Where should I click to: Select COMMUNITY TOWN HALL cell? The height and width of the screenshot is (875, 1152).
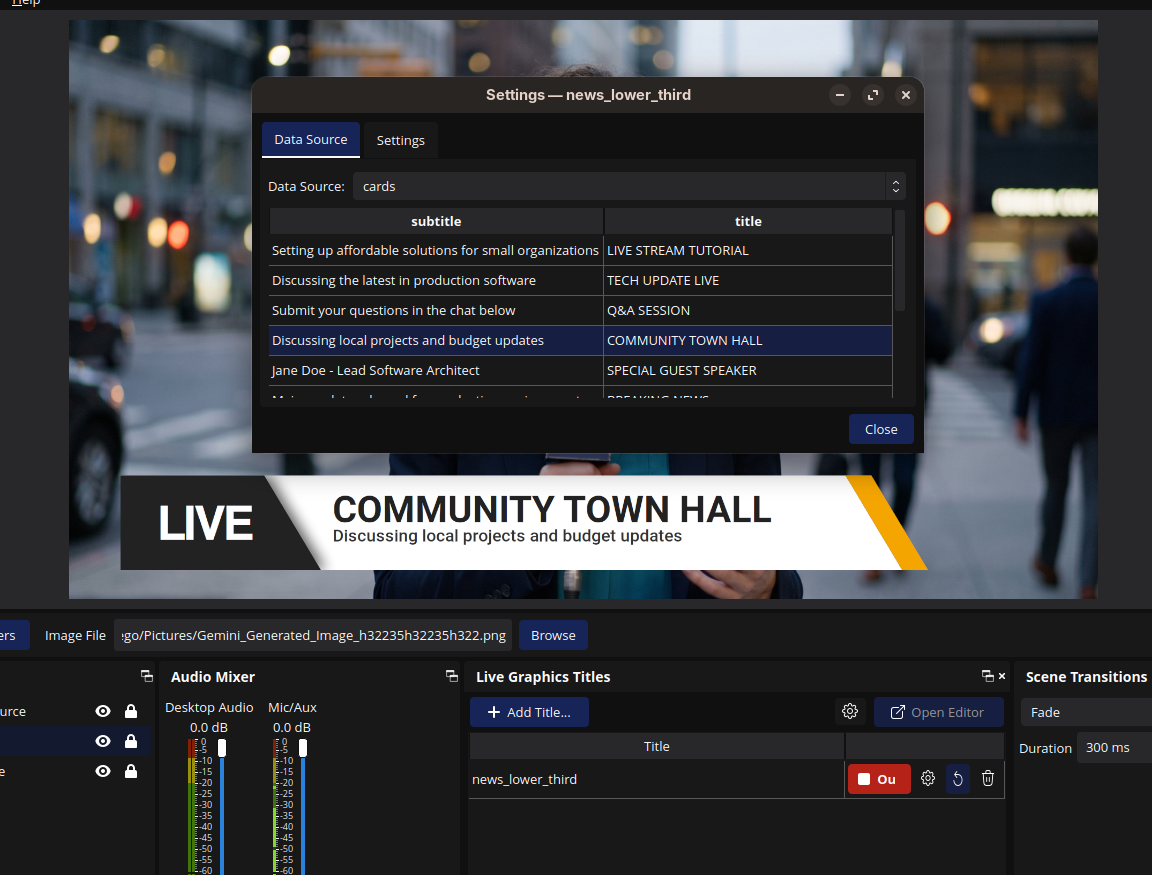coord(748,341)
